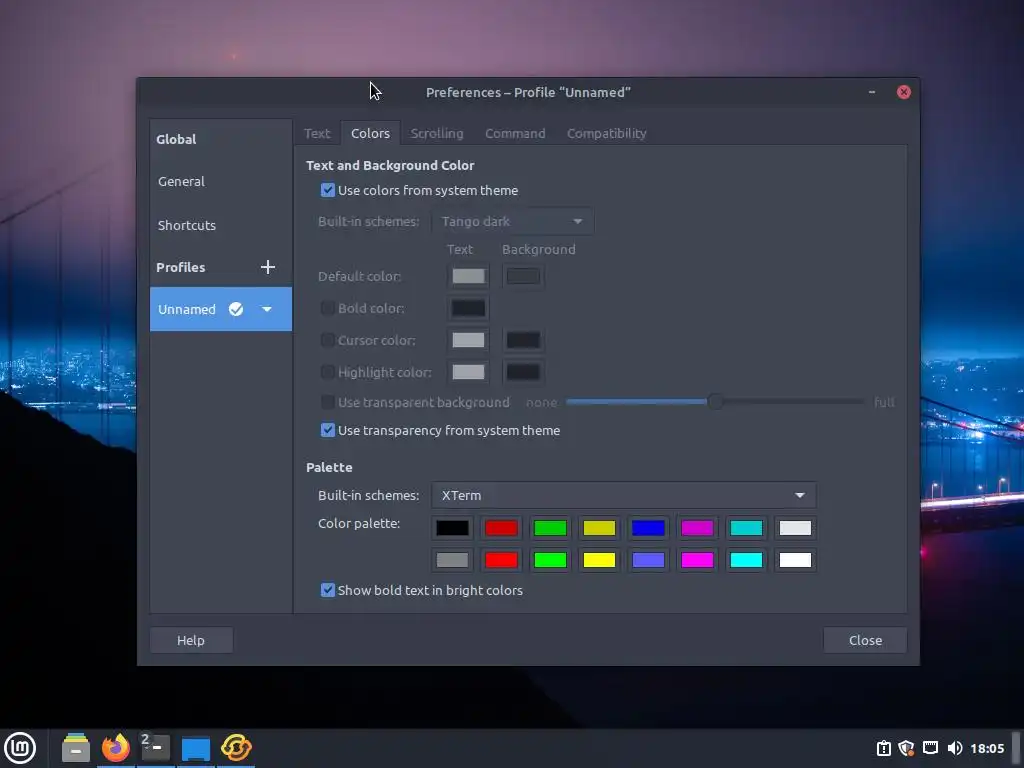Launch the file manager from taskbar
The image size is (1024, 768).
point(76,748)
